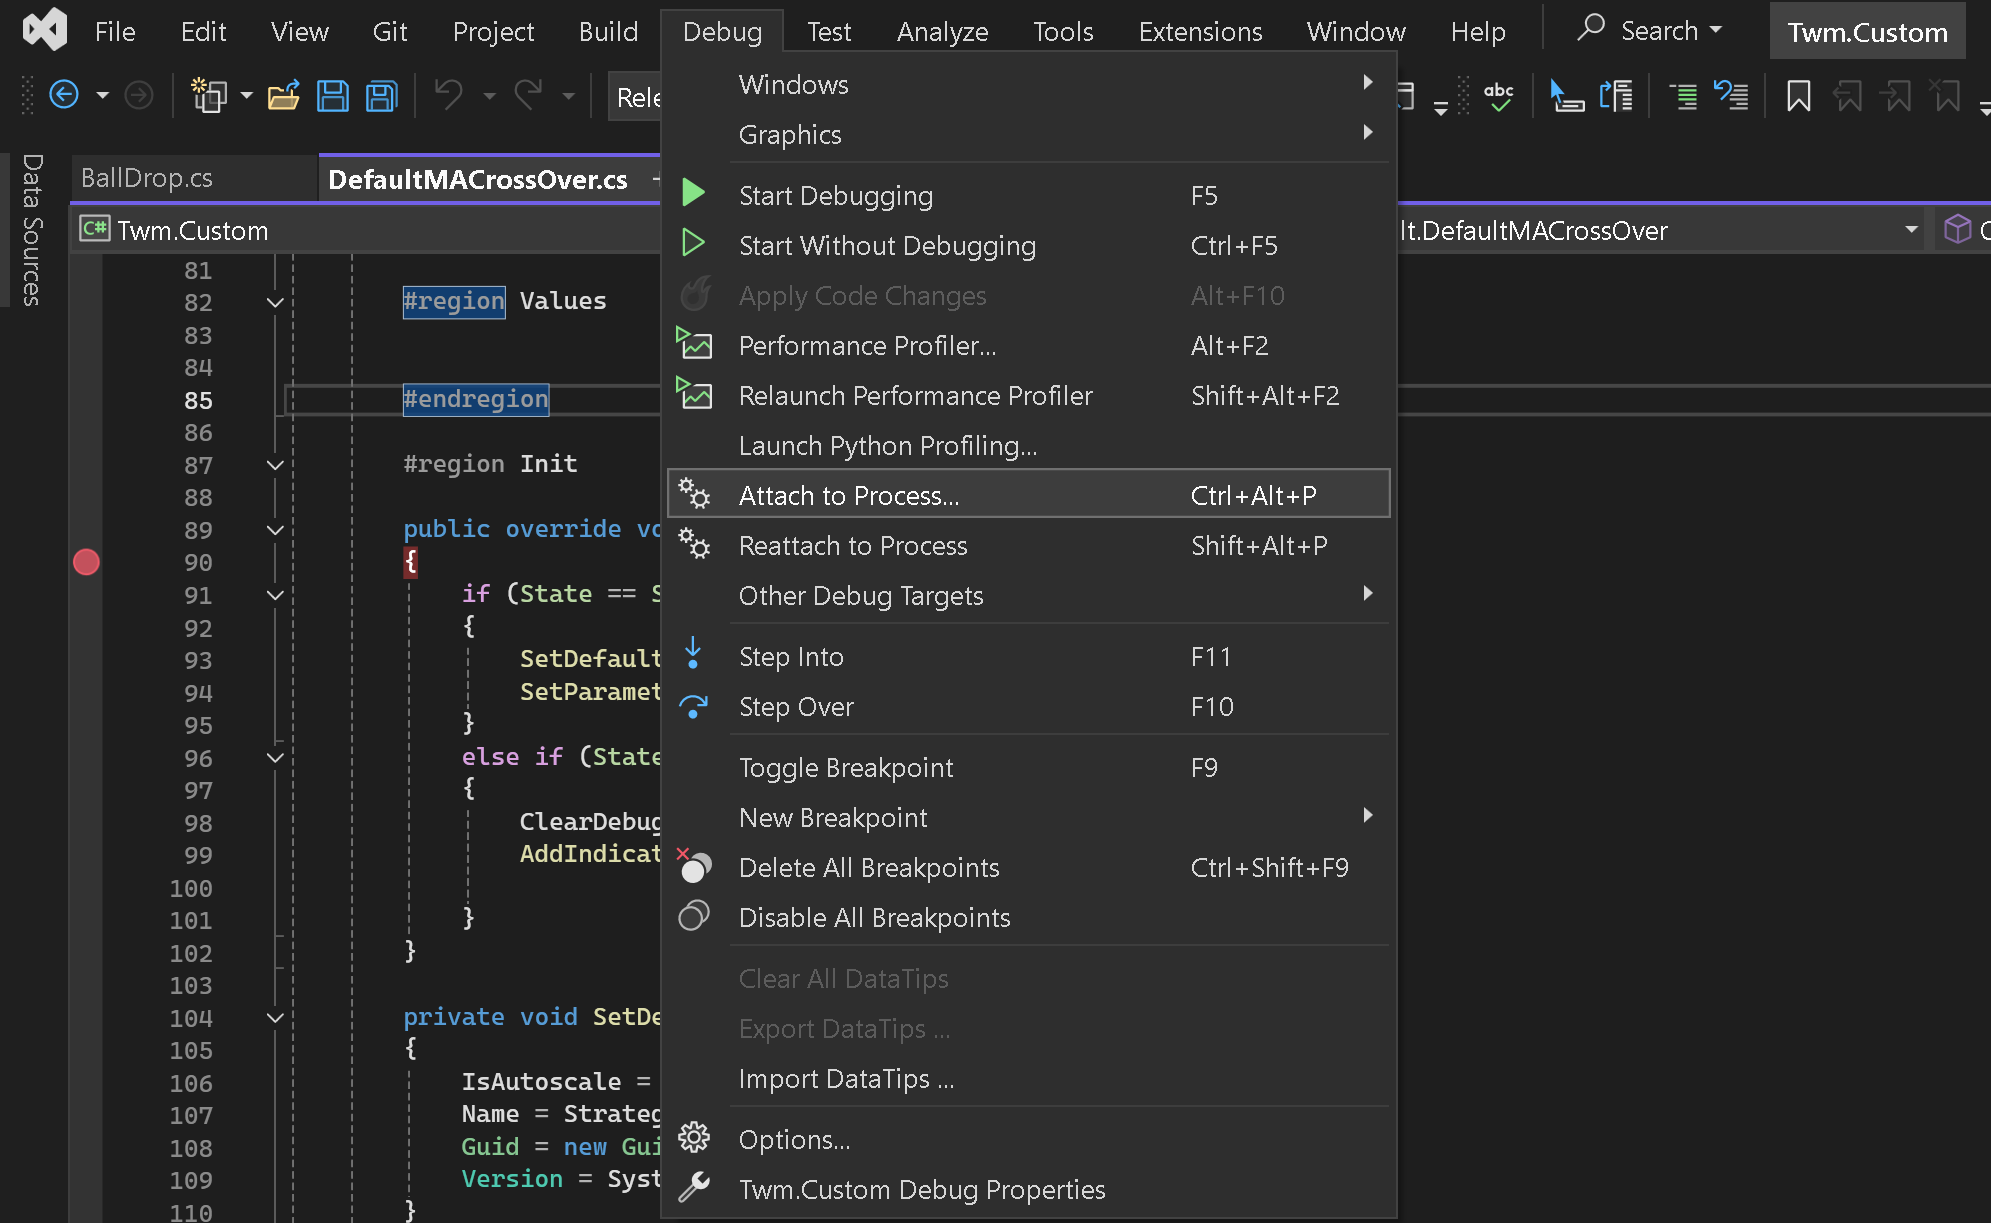Collapse the Values region at line 82
Image resolution: width=1991 pixels, height=1223 pixels.
(x=275, y=302)
